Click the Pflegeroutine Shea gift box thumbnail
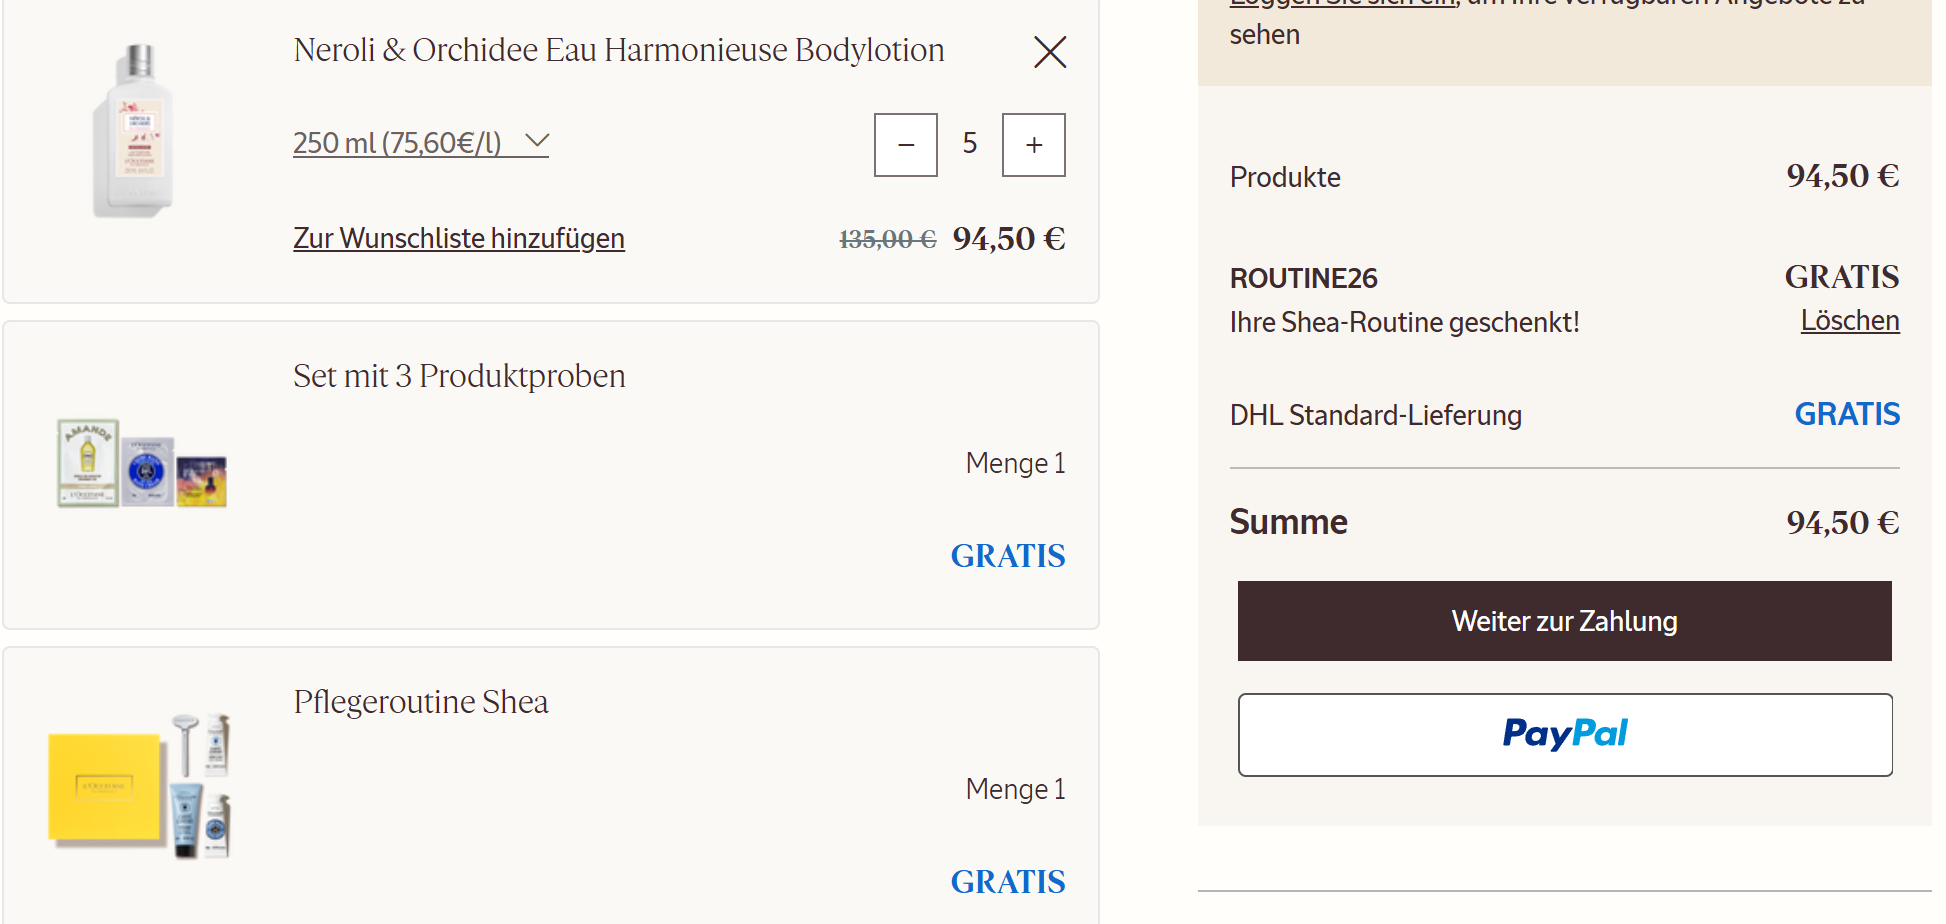Screen dimensions: 1946x924 [140, 786]
